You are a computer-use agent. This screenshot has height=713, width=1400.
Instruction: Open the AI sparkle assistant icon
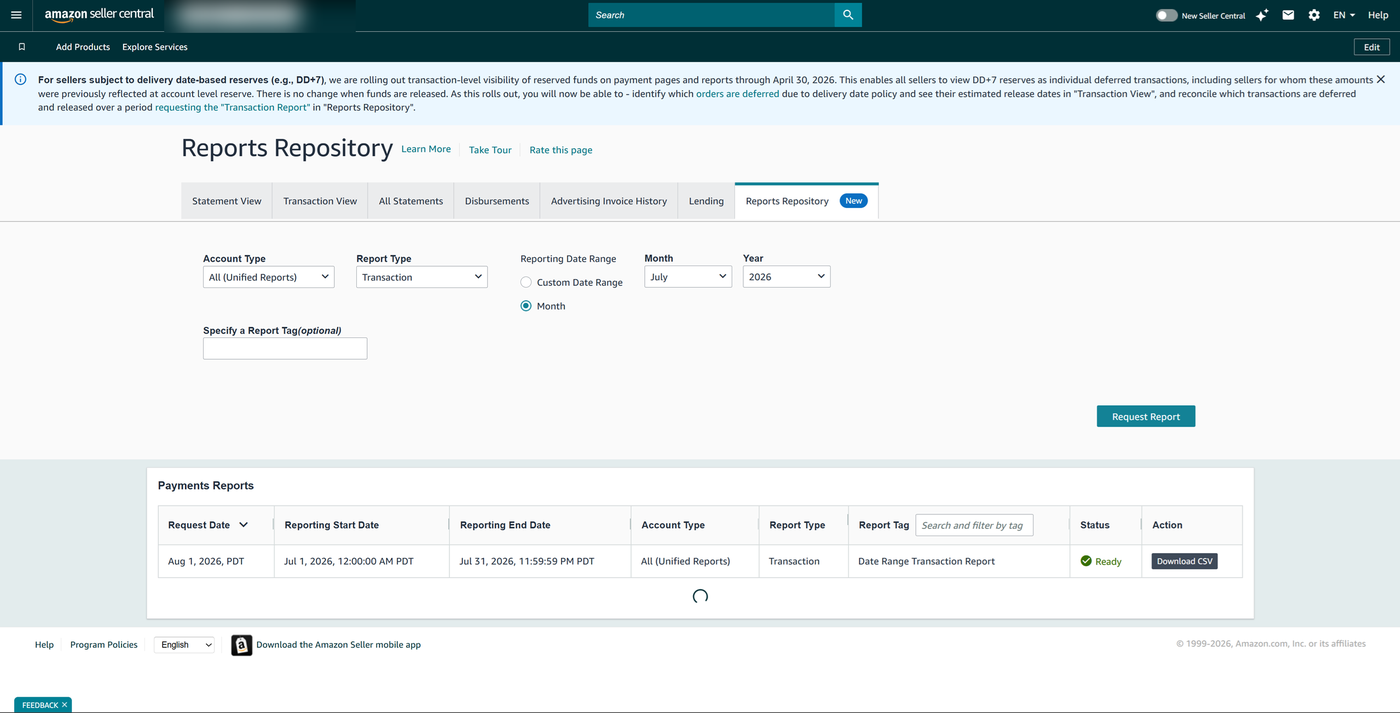[x=1262, y=15]
